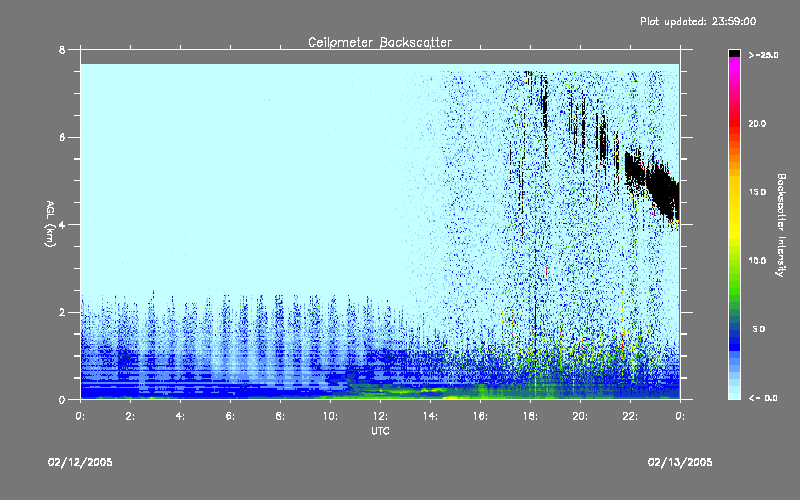
Task: Click the x-axis tick label '4:'
Action: [x=180, y=416]
